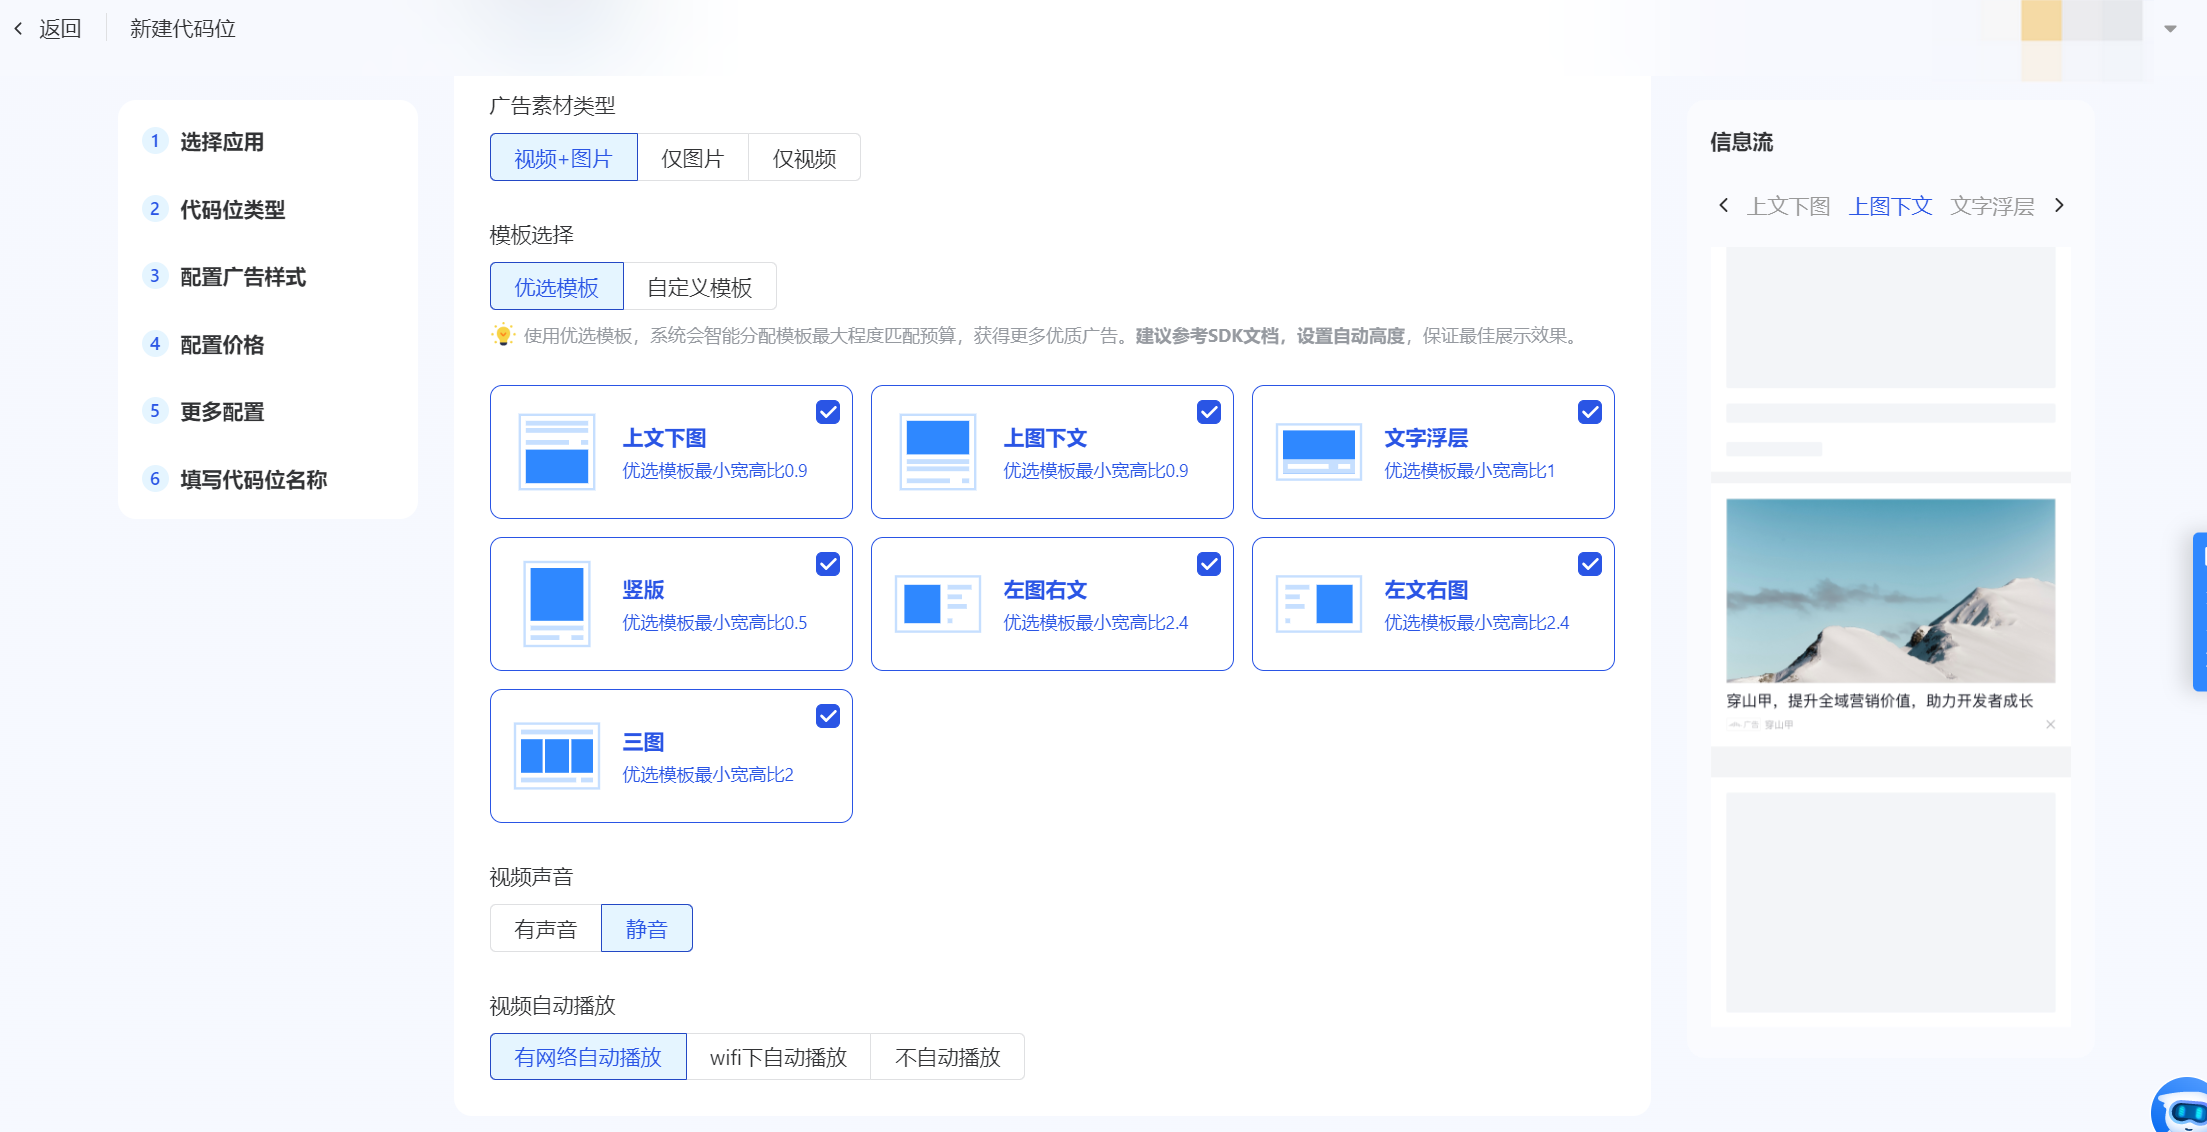The image size is (2207, 1132).
Task: Switch preview to 上图下文 tab
Action: 1890,206
